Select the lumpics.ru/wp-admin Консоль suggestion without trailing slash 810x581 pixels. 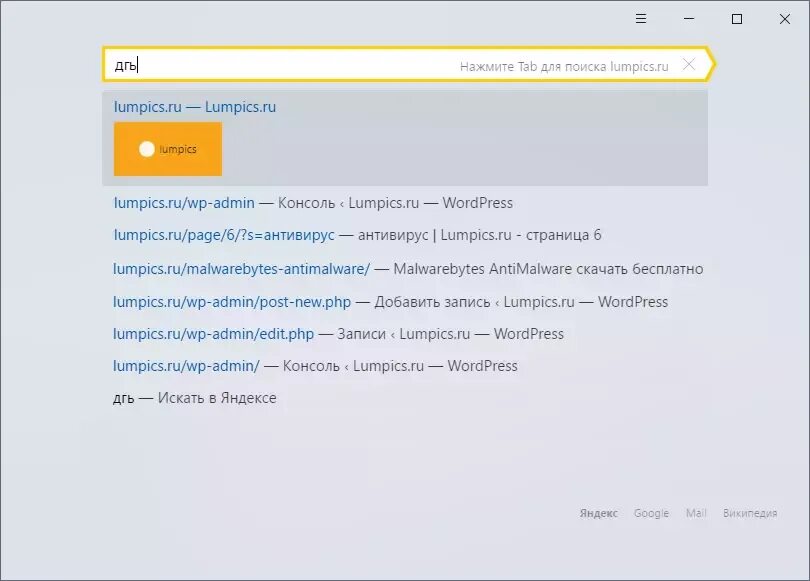click(313, 203)
